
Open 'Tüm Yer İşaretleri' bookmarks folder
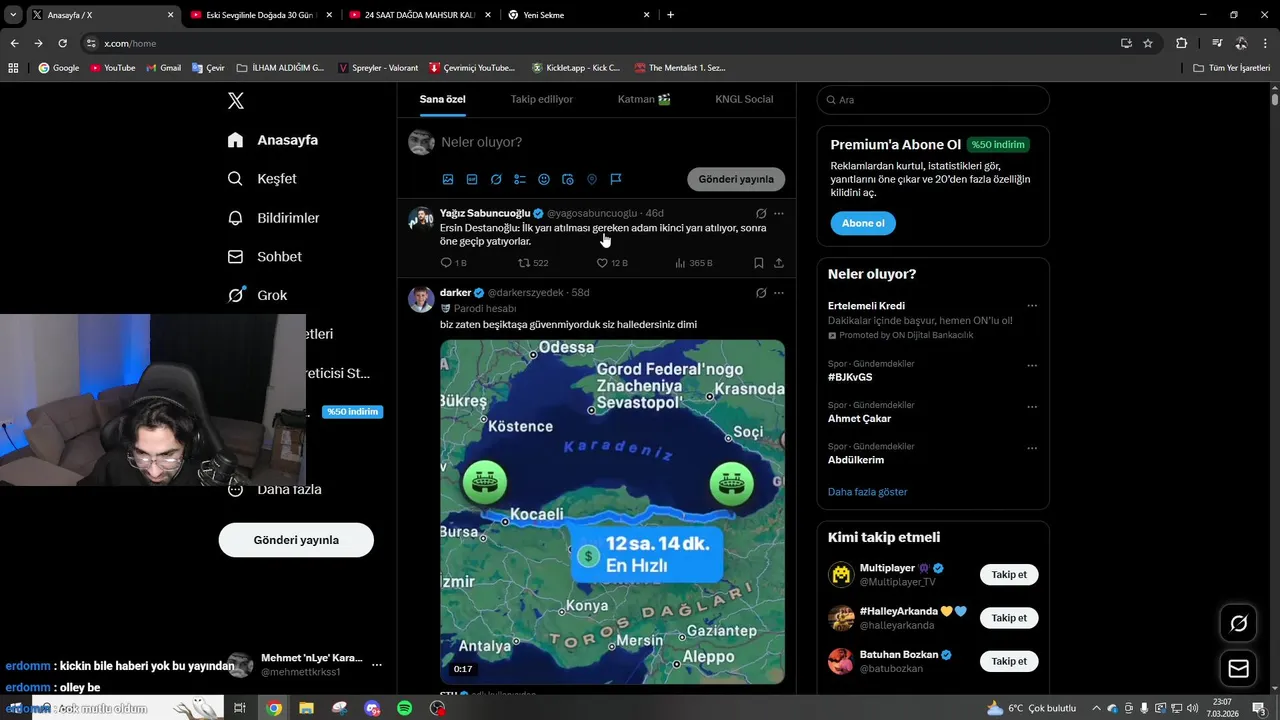[x=1232, y=68]
